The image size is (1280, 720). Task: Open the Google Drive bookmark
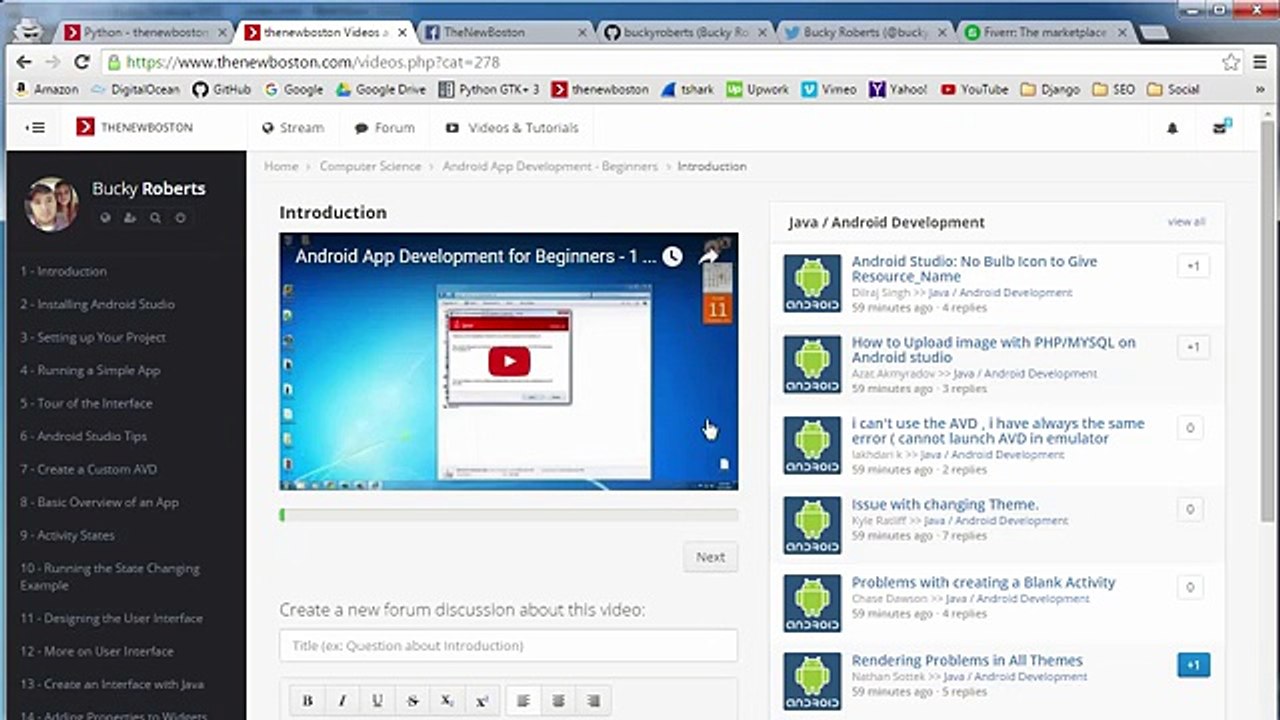pos(380,89)
